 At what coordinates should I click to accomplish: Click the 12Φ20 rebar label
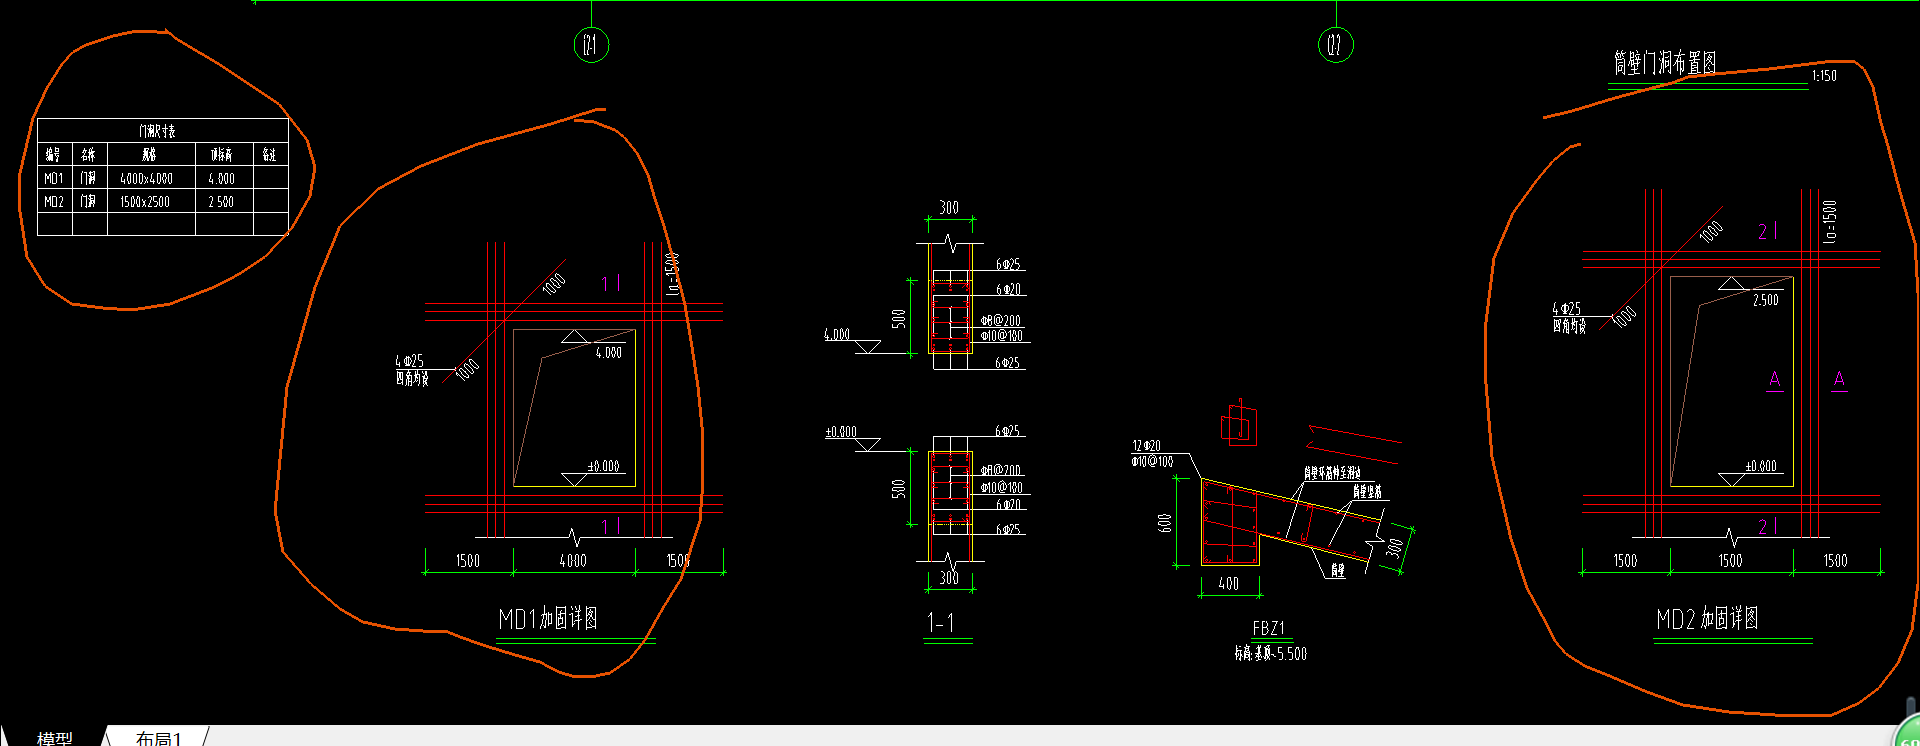(x=1147, y=446)
